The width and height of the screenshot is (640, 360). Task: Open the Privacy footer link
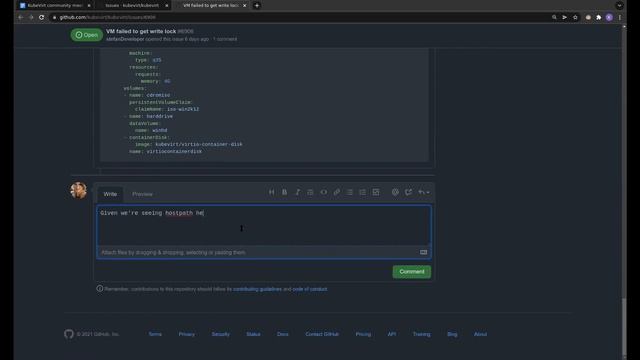[187, 334]
